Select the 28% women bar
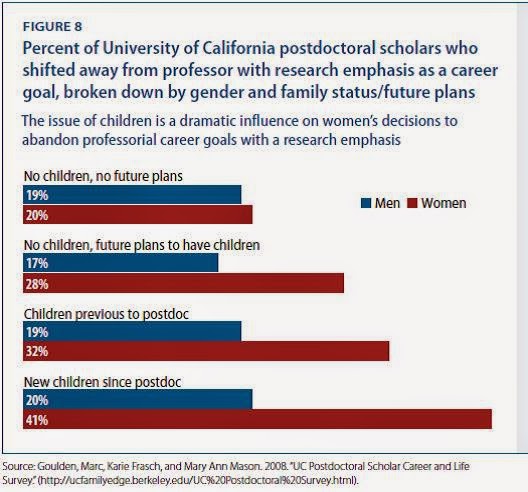This screenshot has height=492, width=528. (183, 283)
